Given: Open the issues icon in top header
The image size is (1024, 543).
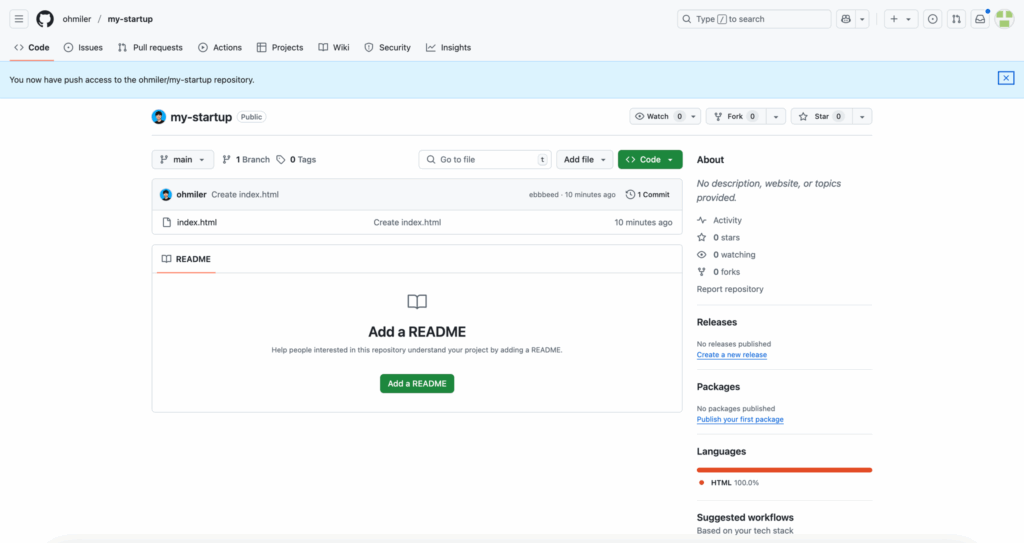Looking at the screenshot, I should (932, 19).
